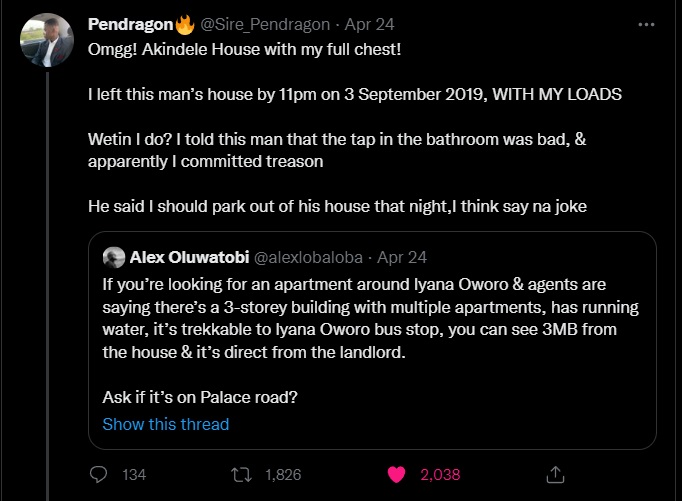Retweet using the retweet arrows icon
This screenshot has width=682, height=501.
(x=241, y=474)
